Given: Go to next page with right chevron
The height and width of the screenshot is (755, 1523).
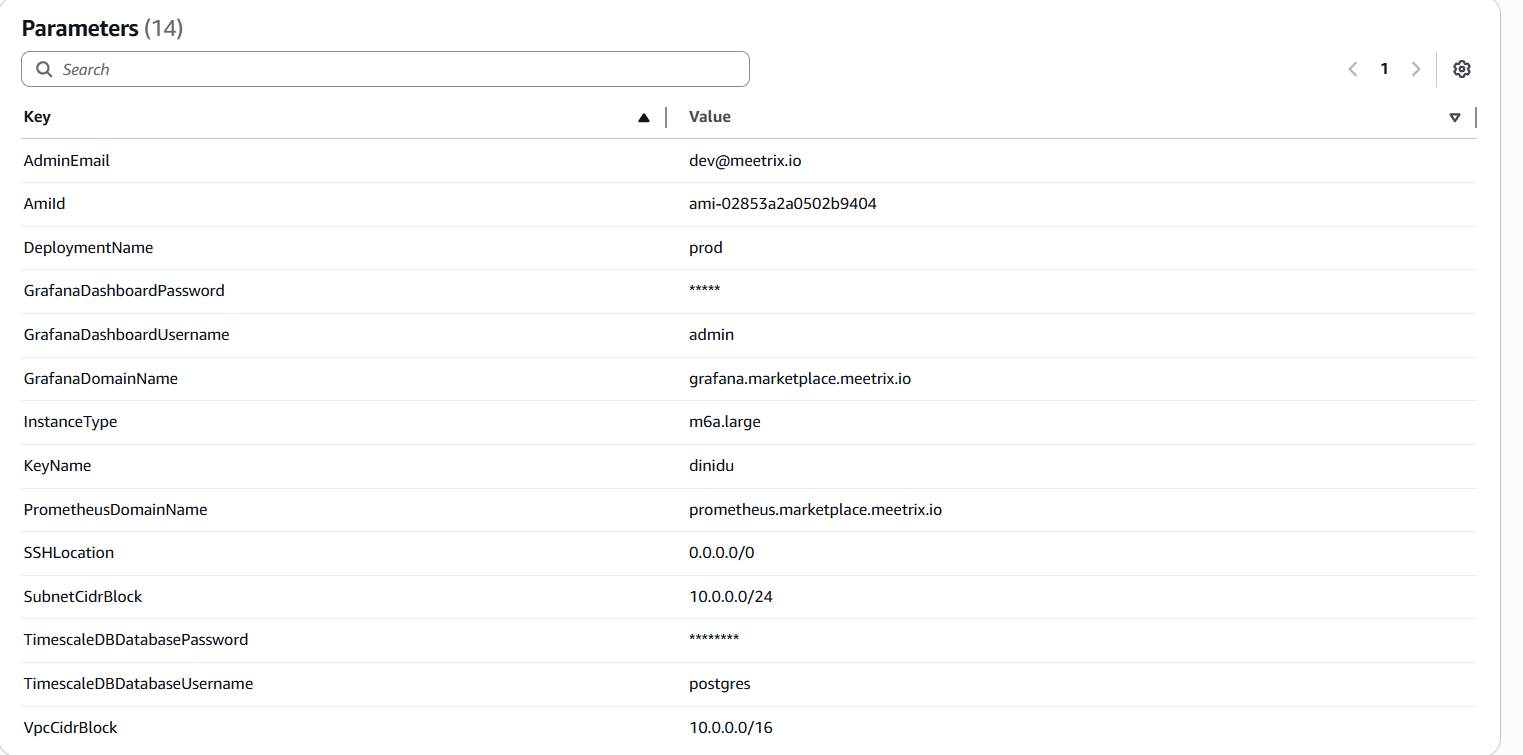Looking at the screenshot, I should click(x=1415, y=69).
